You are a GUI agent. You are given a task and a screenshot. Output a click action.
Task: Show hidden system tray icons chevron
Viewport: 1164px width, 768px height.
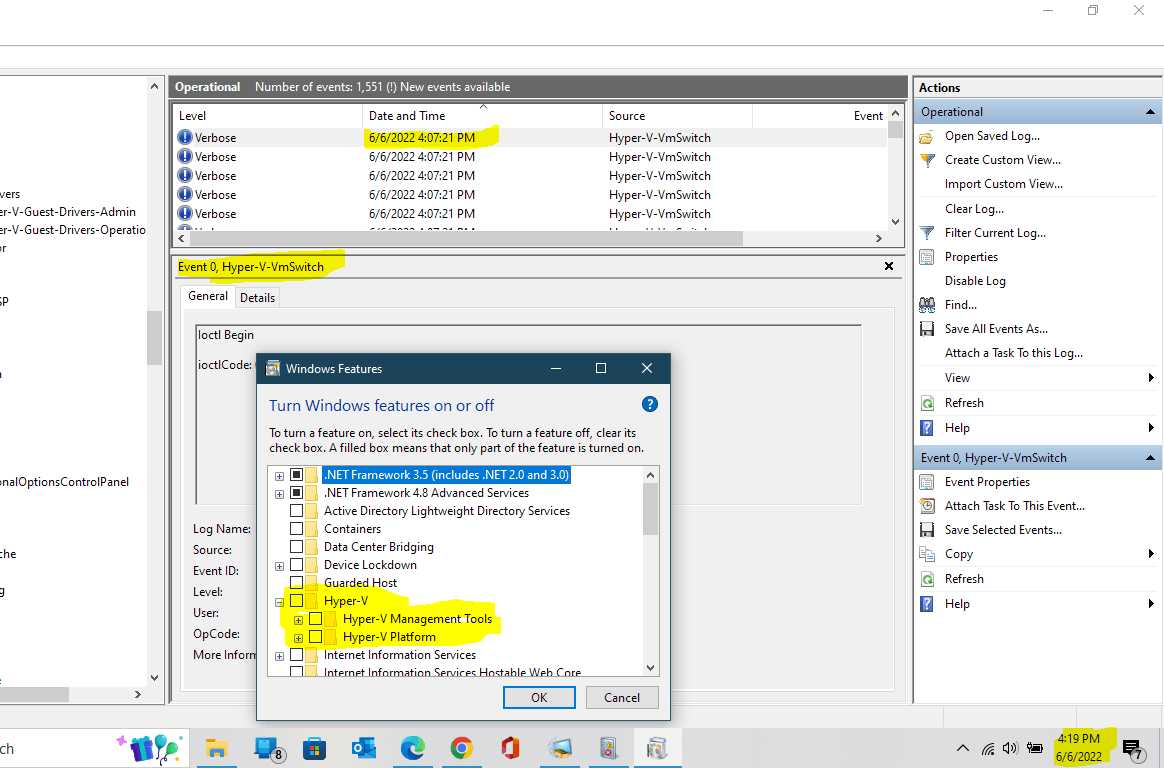click(963, 749)
